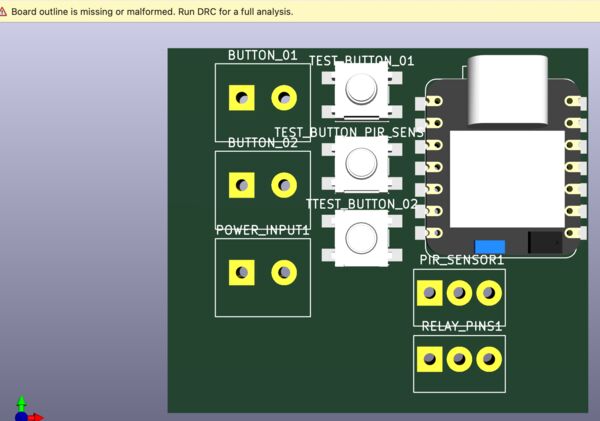Click the PIR_SENSOR1 silkscreen label
Screen dimensions: 600x421
point(461,260)
